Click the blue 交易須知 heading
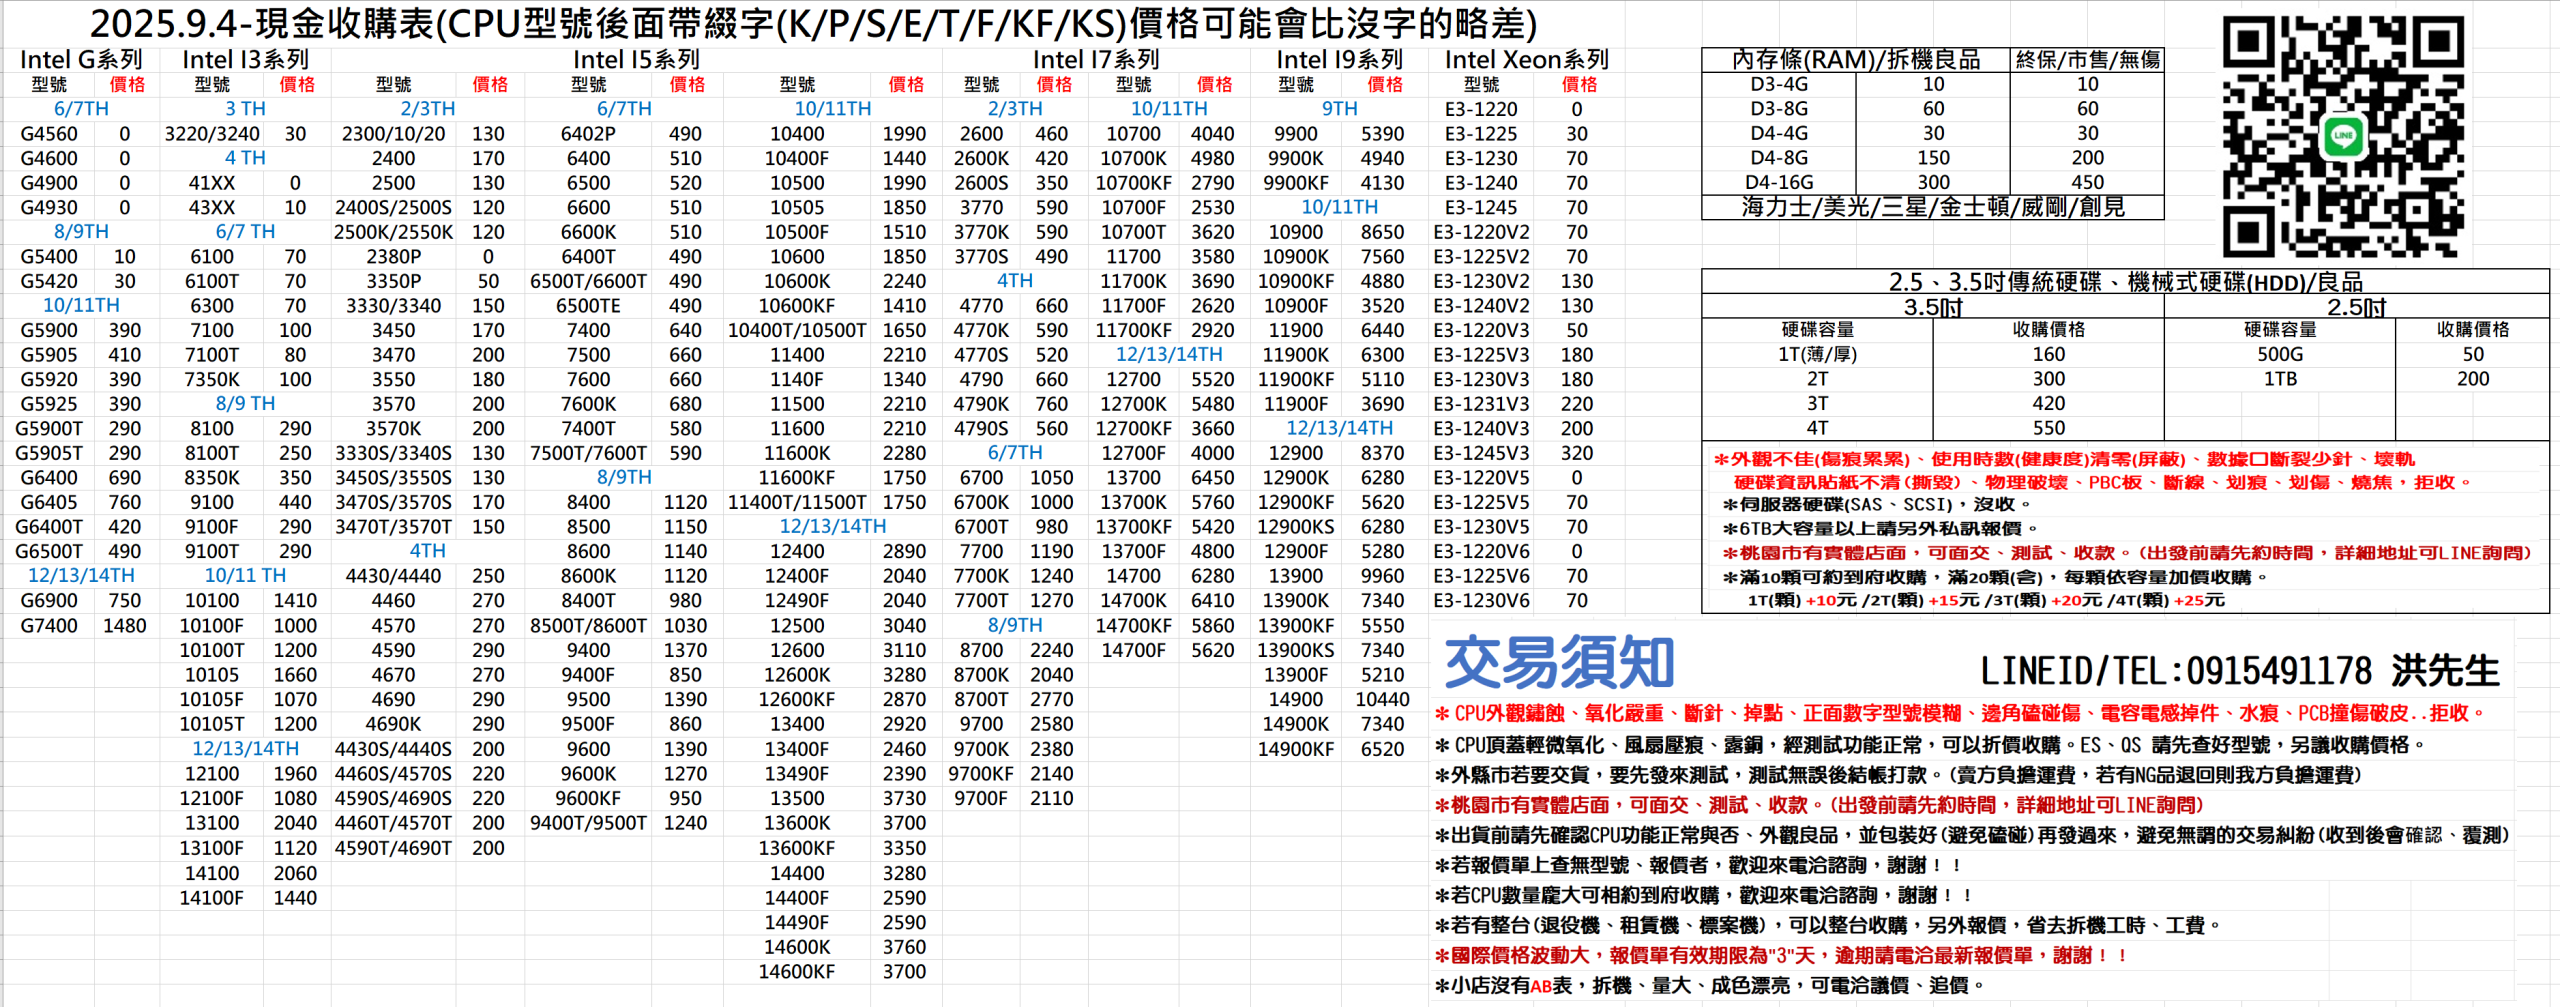2560x1007 pixels. [1559, 662]
